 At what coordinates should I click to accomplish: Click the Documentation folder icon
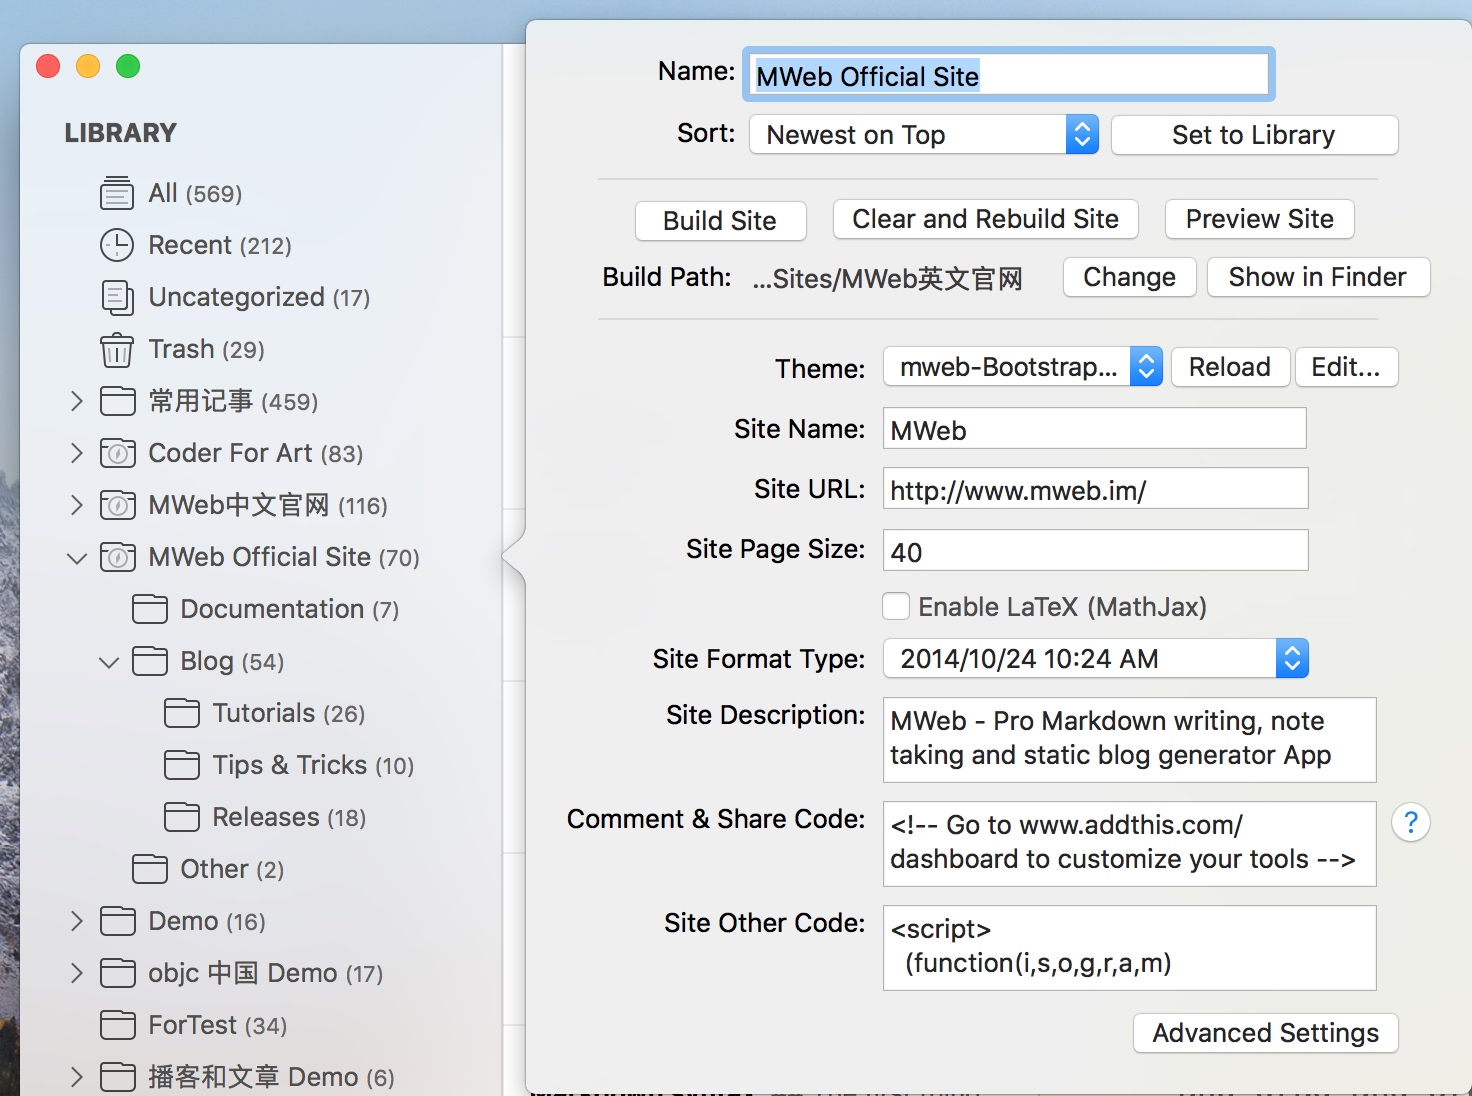150,609
